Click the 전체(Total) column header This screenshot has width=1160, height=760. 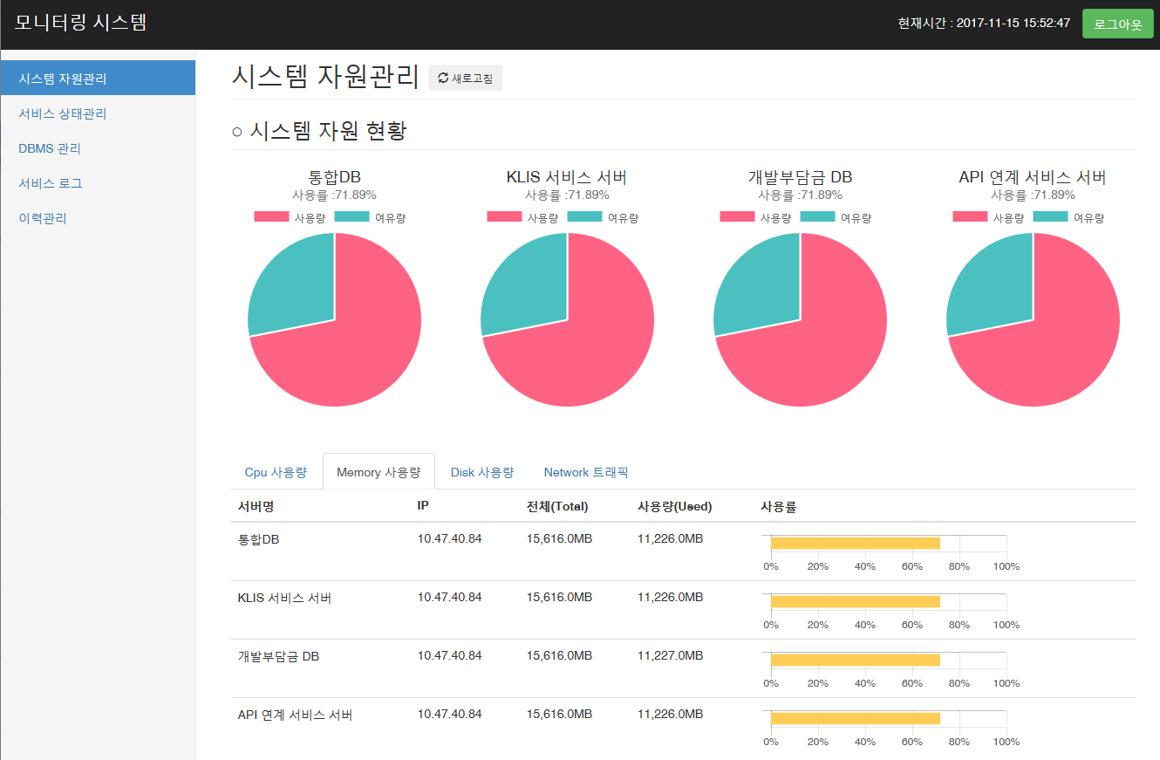click(x=557, y=506)
